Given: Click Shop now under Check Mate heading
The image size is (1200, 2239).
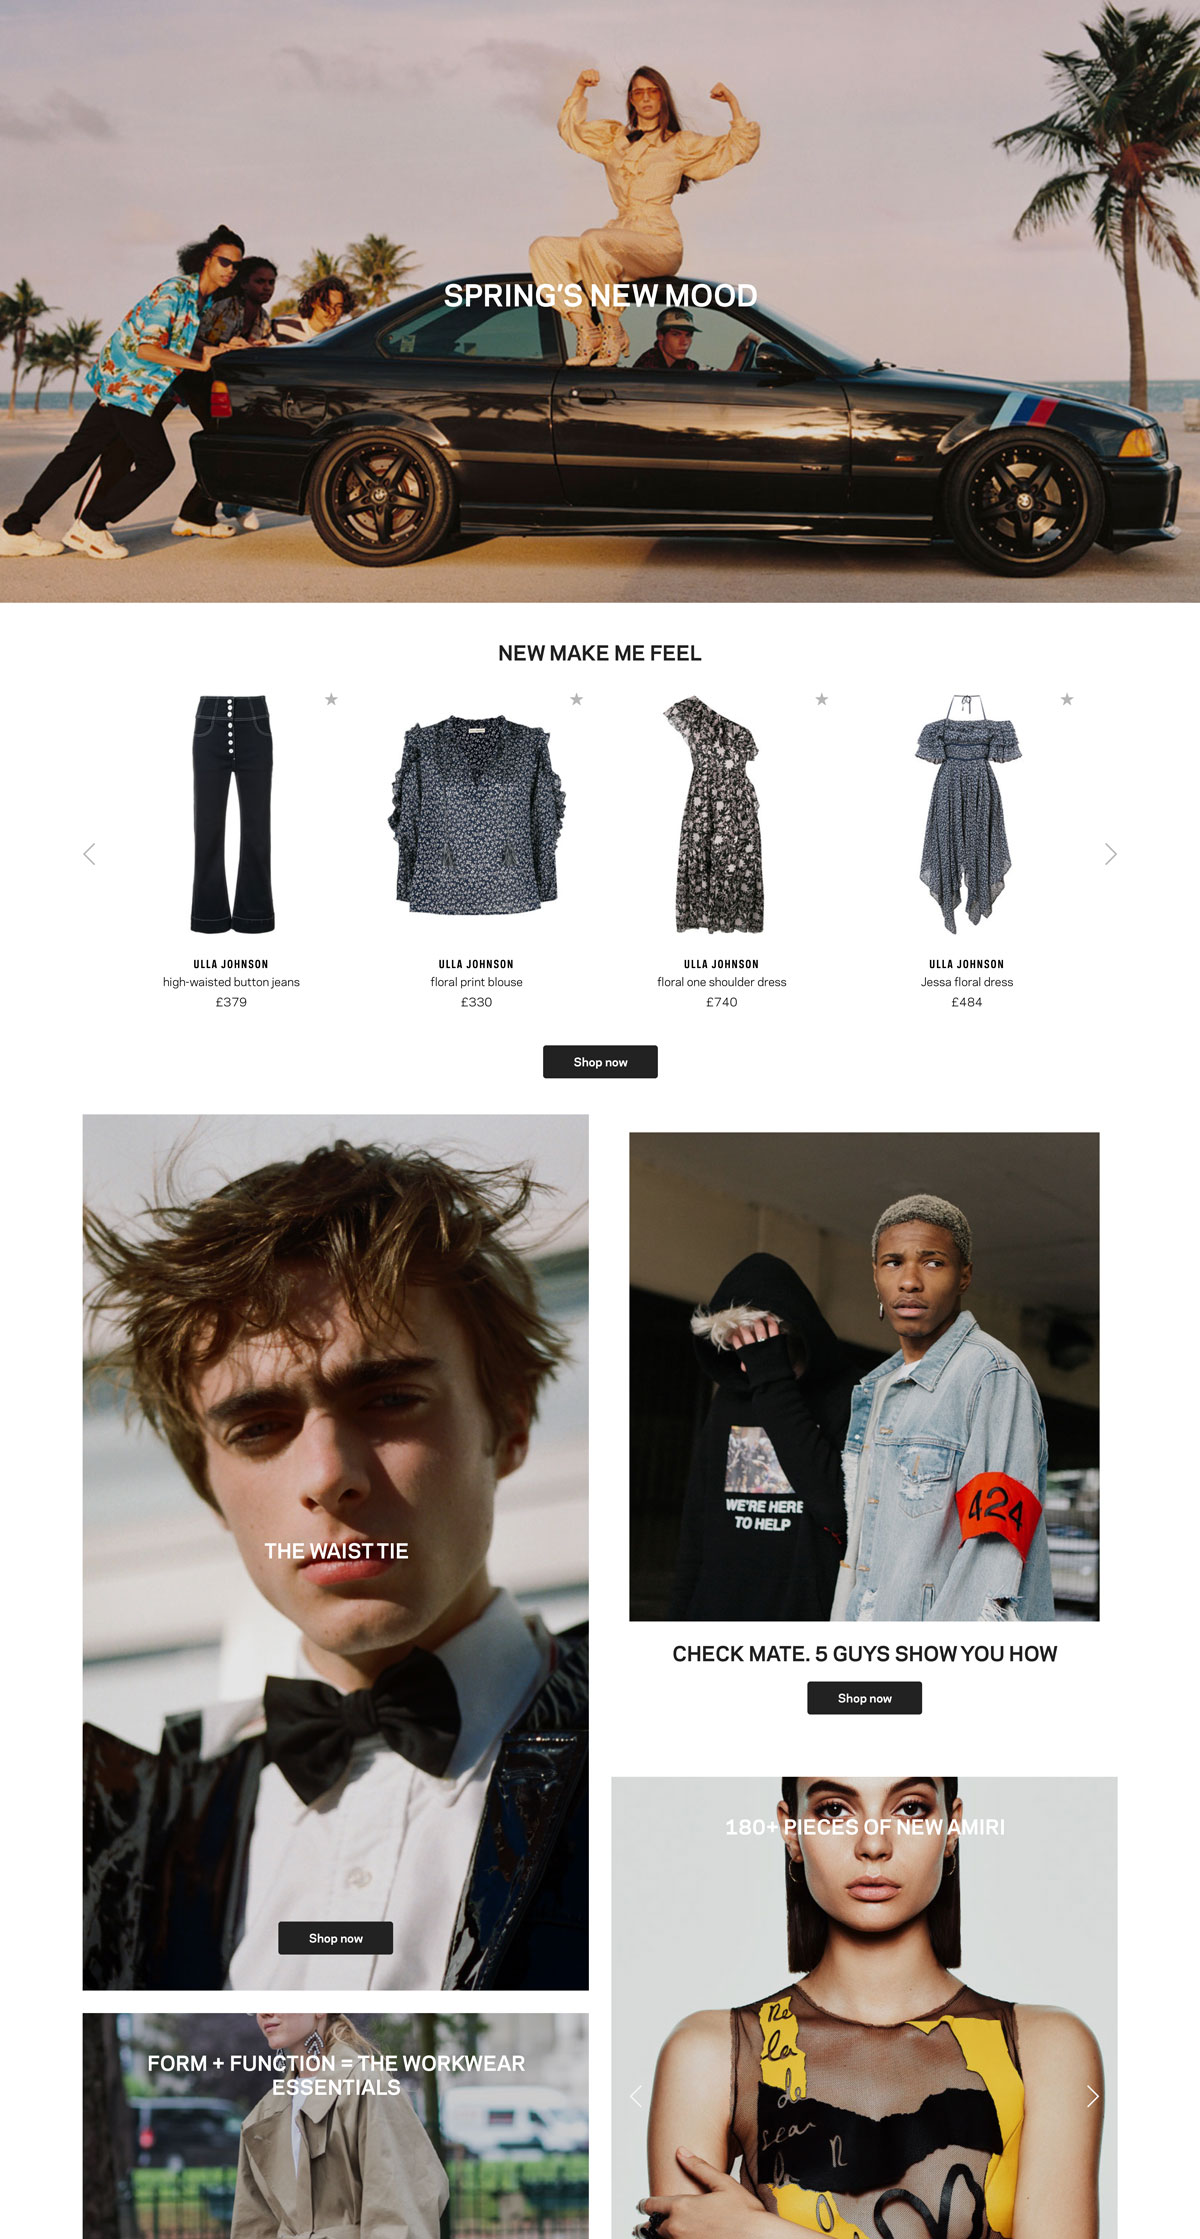Looking at the screenshot, I should (864, 1698).
